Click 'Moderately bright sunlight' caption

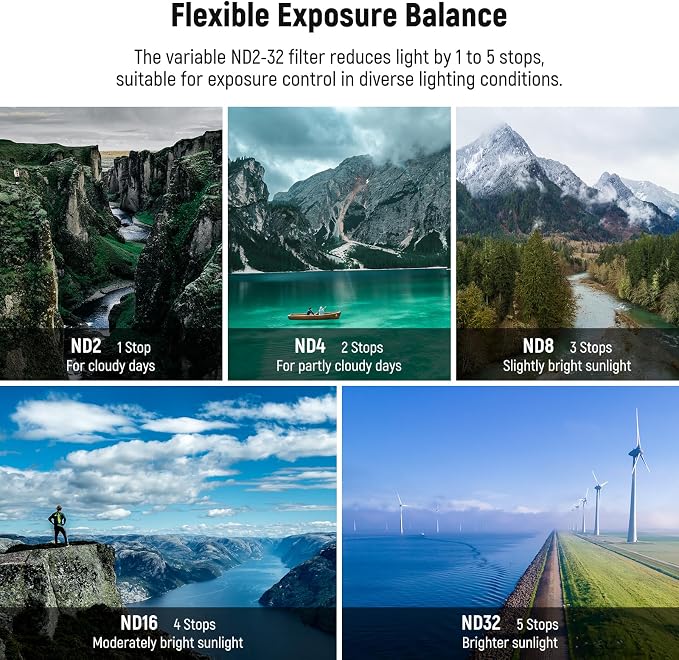click(168, 643)
